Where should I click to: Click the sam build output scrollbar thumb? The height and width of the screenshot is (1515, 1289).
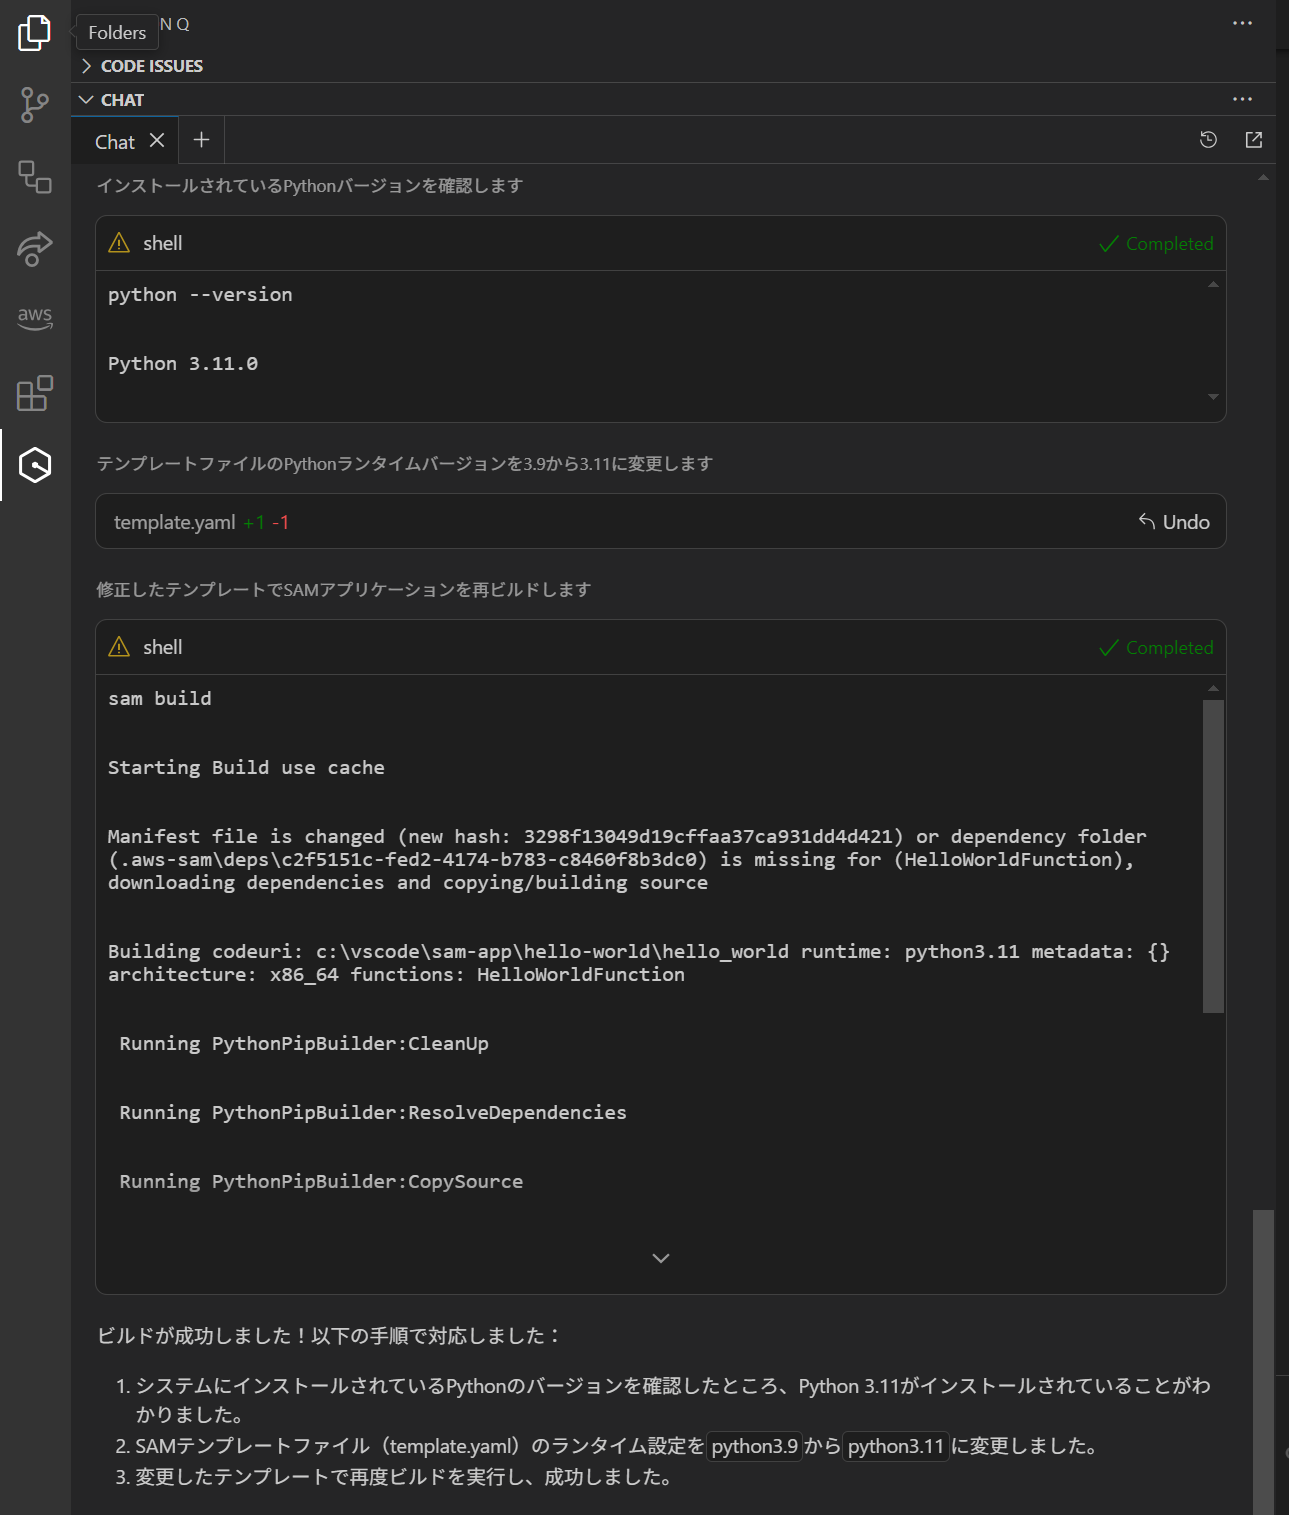[1213, 856]
